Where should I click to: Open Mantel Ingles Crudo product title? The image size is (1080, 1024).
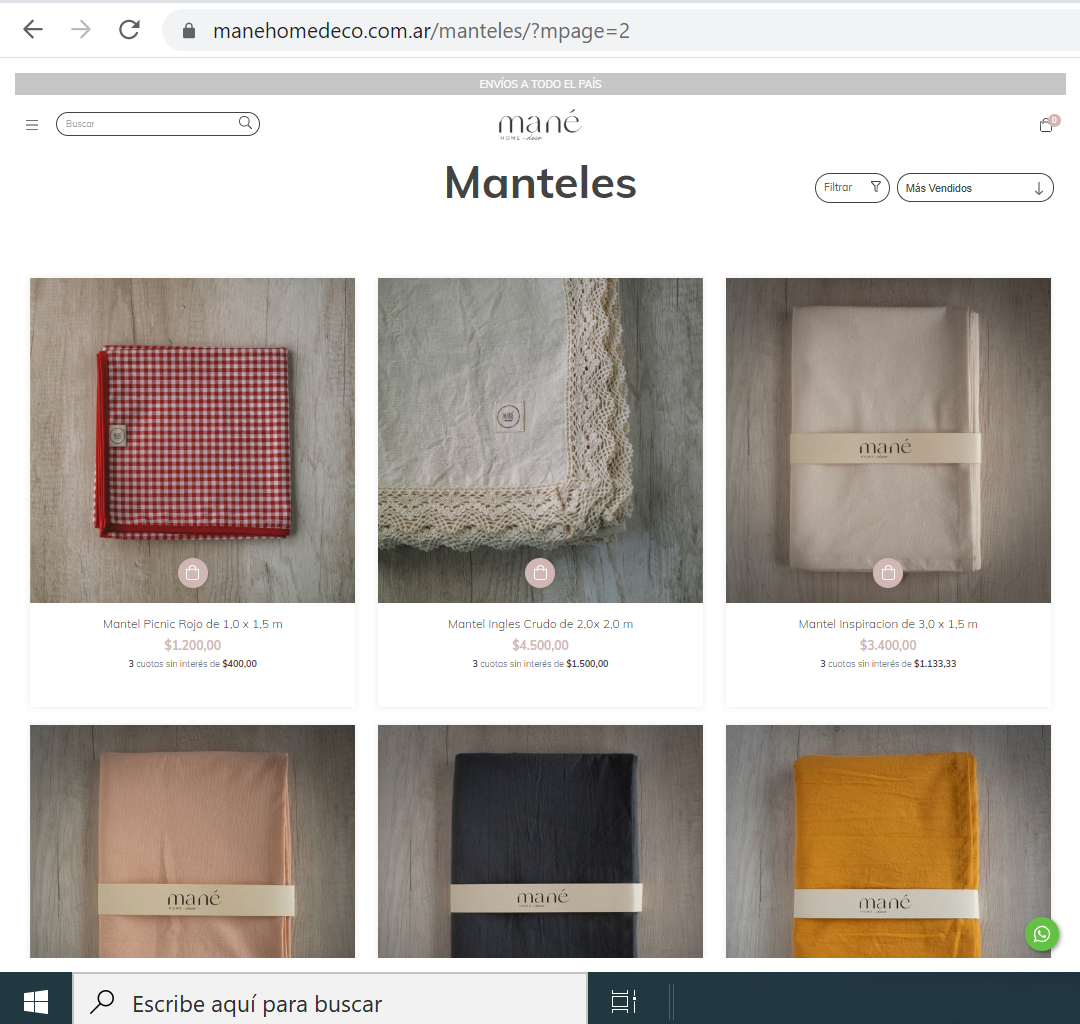point(540,624)
